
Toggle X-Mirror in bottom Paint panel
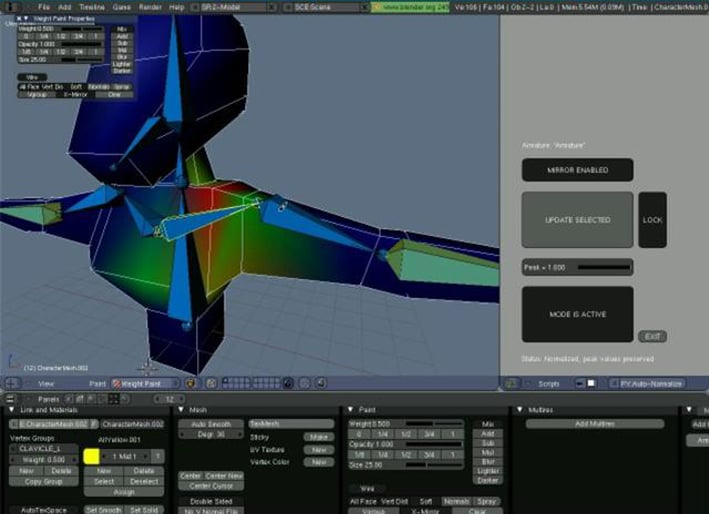point(425,511)
